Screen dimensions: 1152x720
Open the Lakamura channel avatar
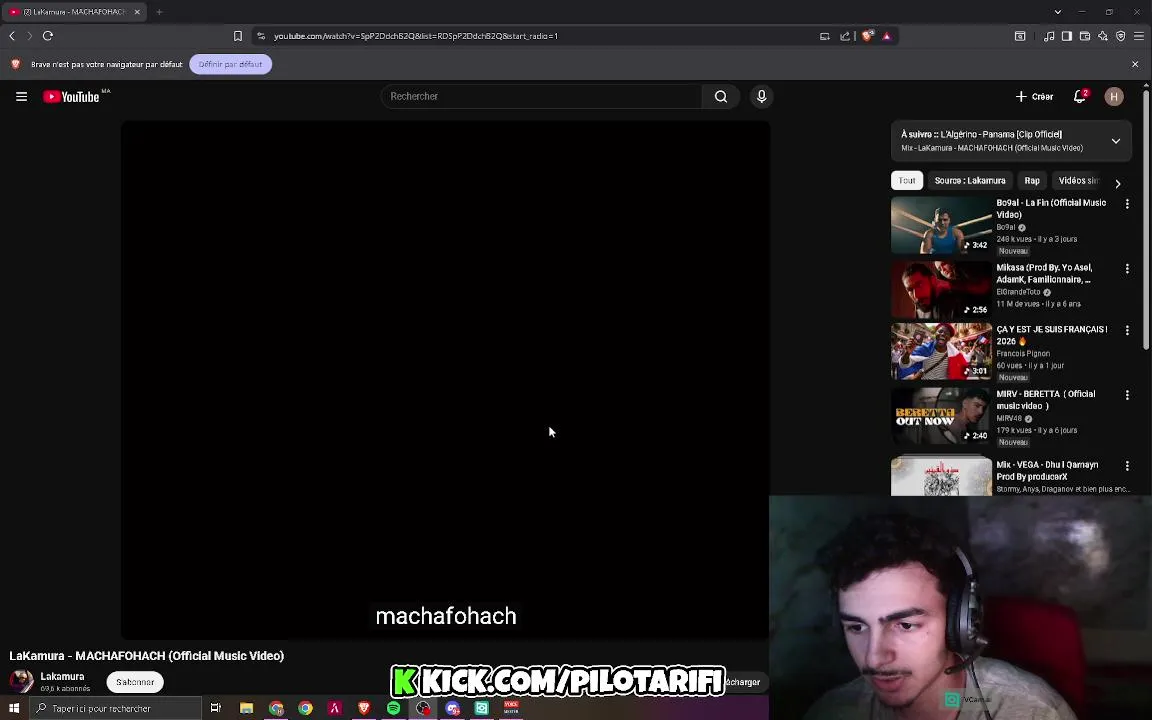pyautogui.click(x=21, y=681)
